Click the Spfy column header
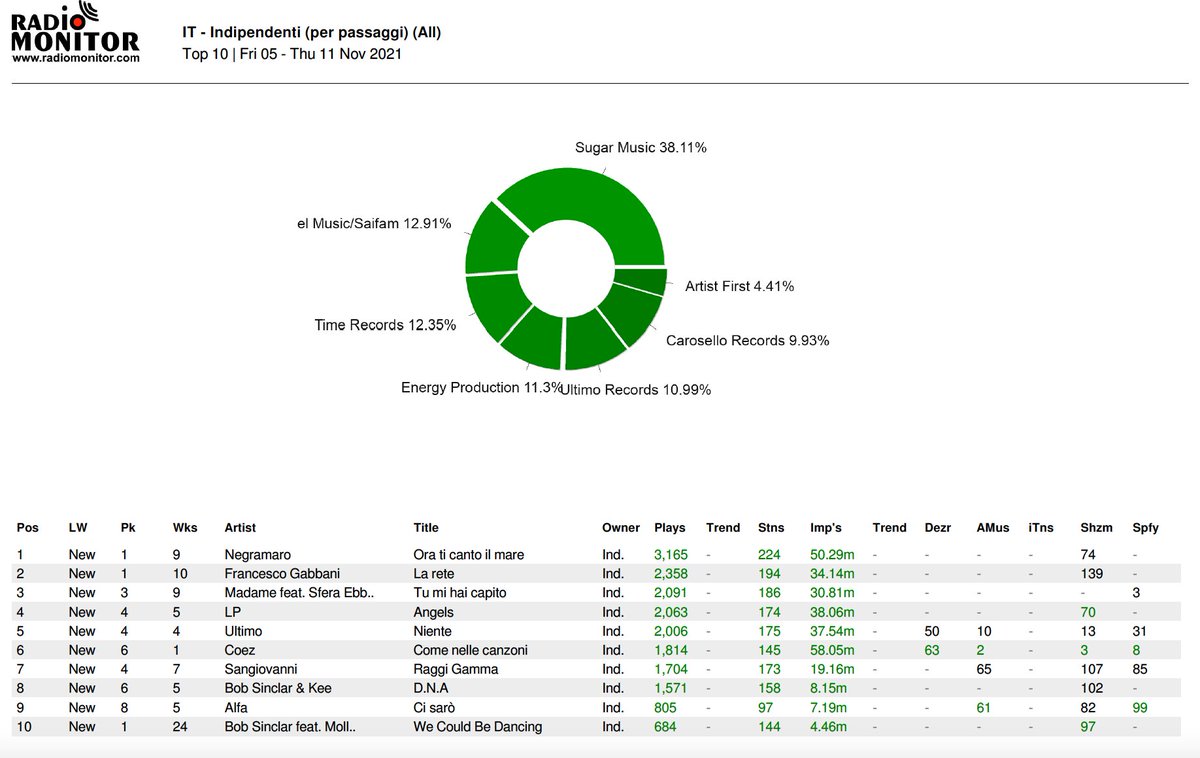 click(1146, 527)
